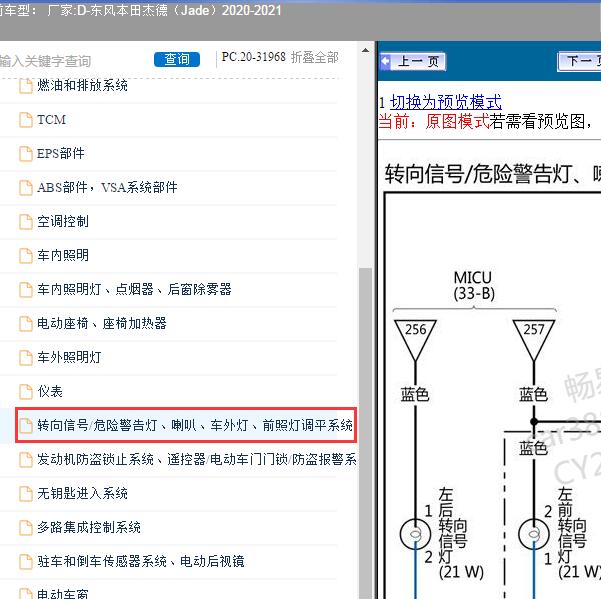Click document icon beside 仪表
This screenshot has width=601, height=599.
pyautogui.click(x=26, y=392)
